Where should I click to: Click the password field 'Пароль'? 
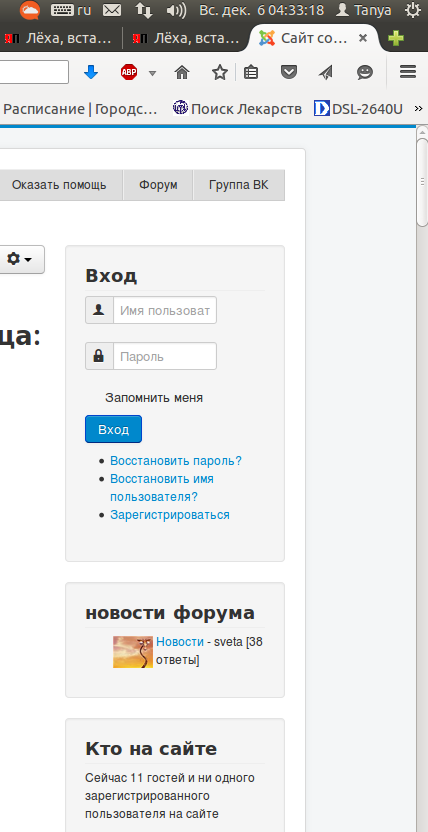pos(165,356)
